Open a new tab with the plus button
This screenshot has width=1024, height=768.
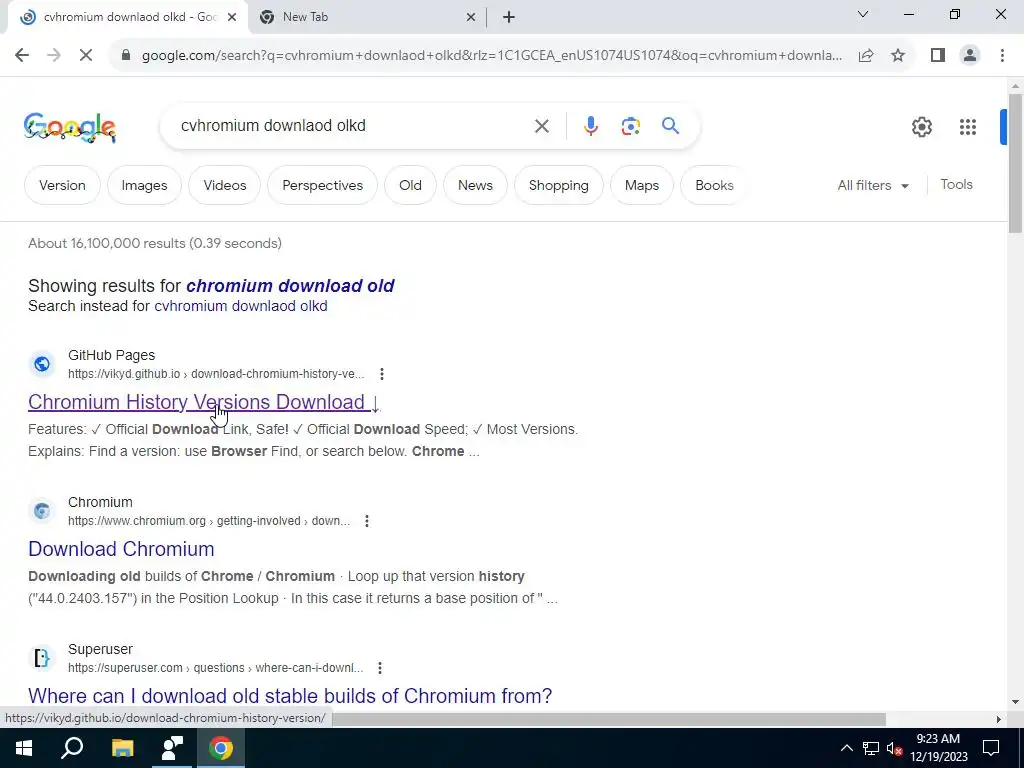(x=509, y=17)
